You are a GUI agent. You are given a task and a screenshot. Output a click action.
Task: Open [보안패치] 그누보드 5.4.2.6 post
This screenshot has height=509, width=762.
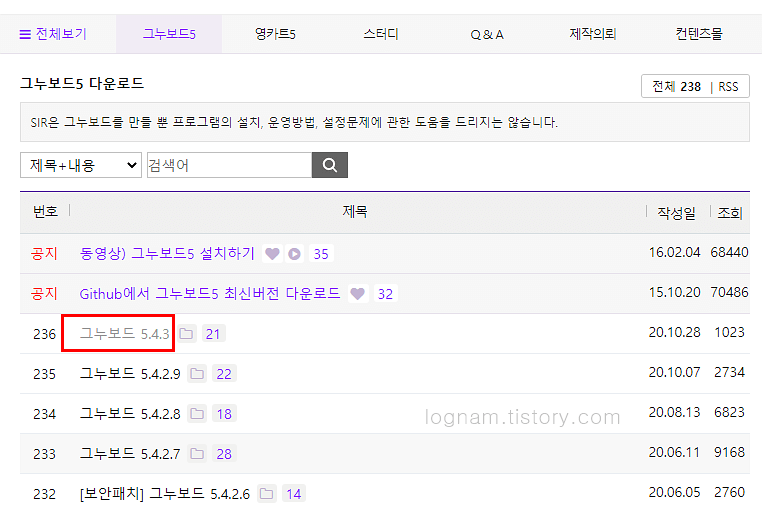tap(165, 493)
